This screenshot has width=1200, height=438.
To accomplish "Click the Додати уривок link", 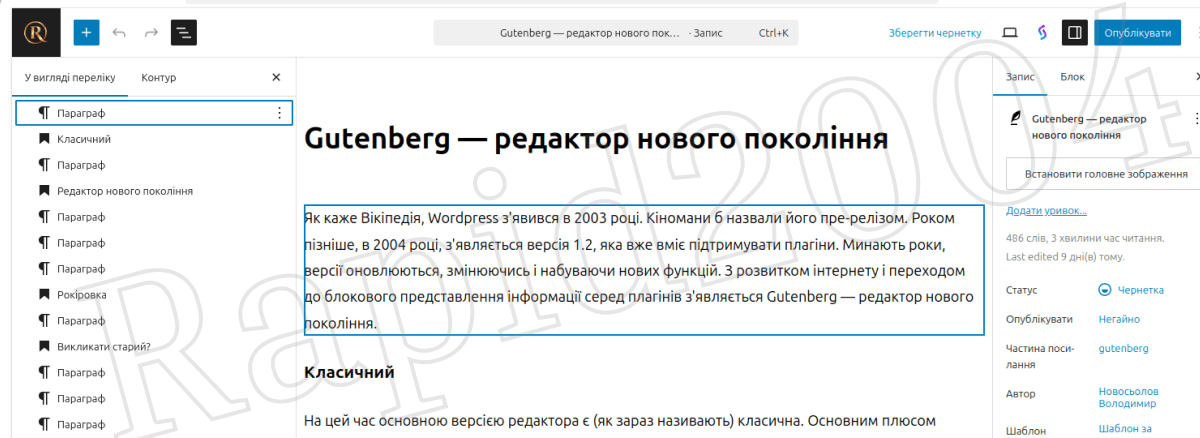I will (1046, 211).
